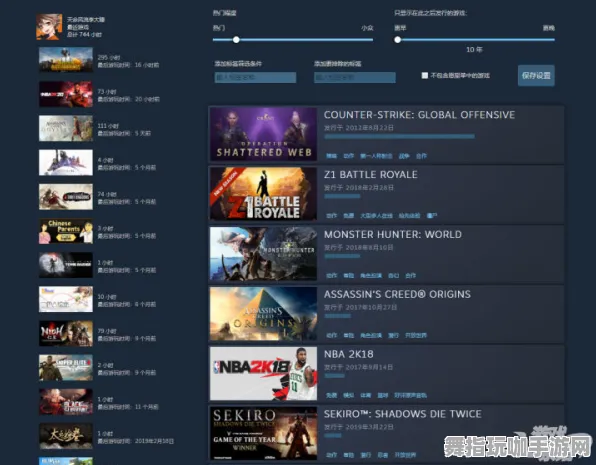Open Sekiro: Shadows Die Twice title link
Image resolution: width=596 pixels, height=465 pixels.
[403, 414]
